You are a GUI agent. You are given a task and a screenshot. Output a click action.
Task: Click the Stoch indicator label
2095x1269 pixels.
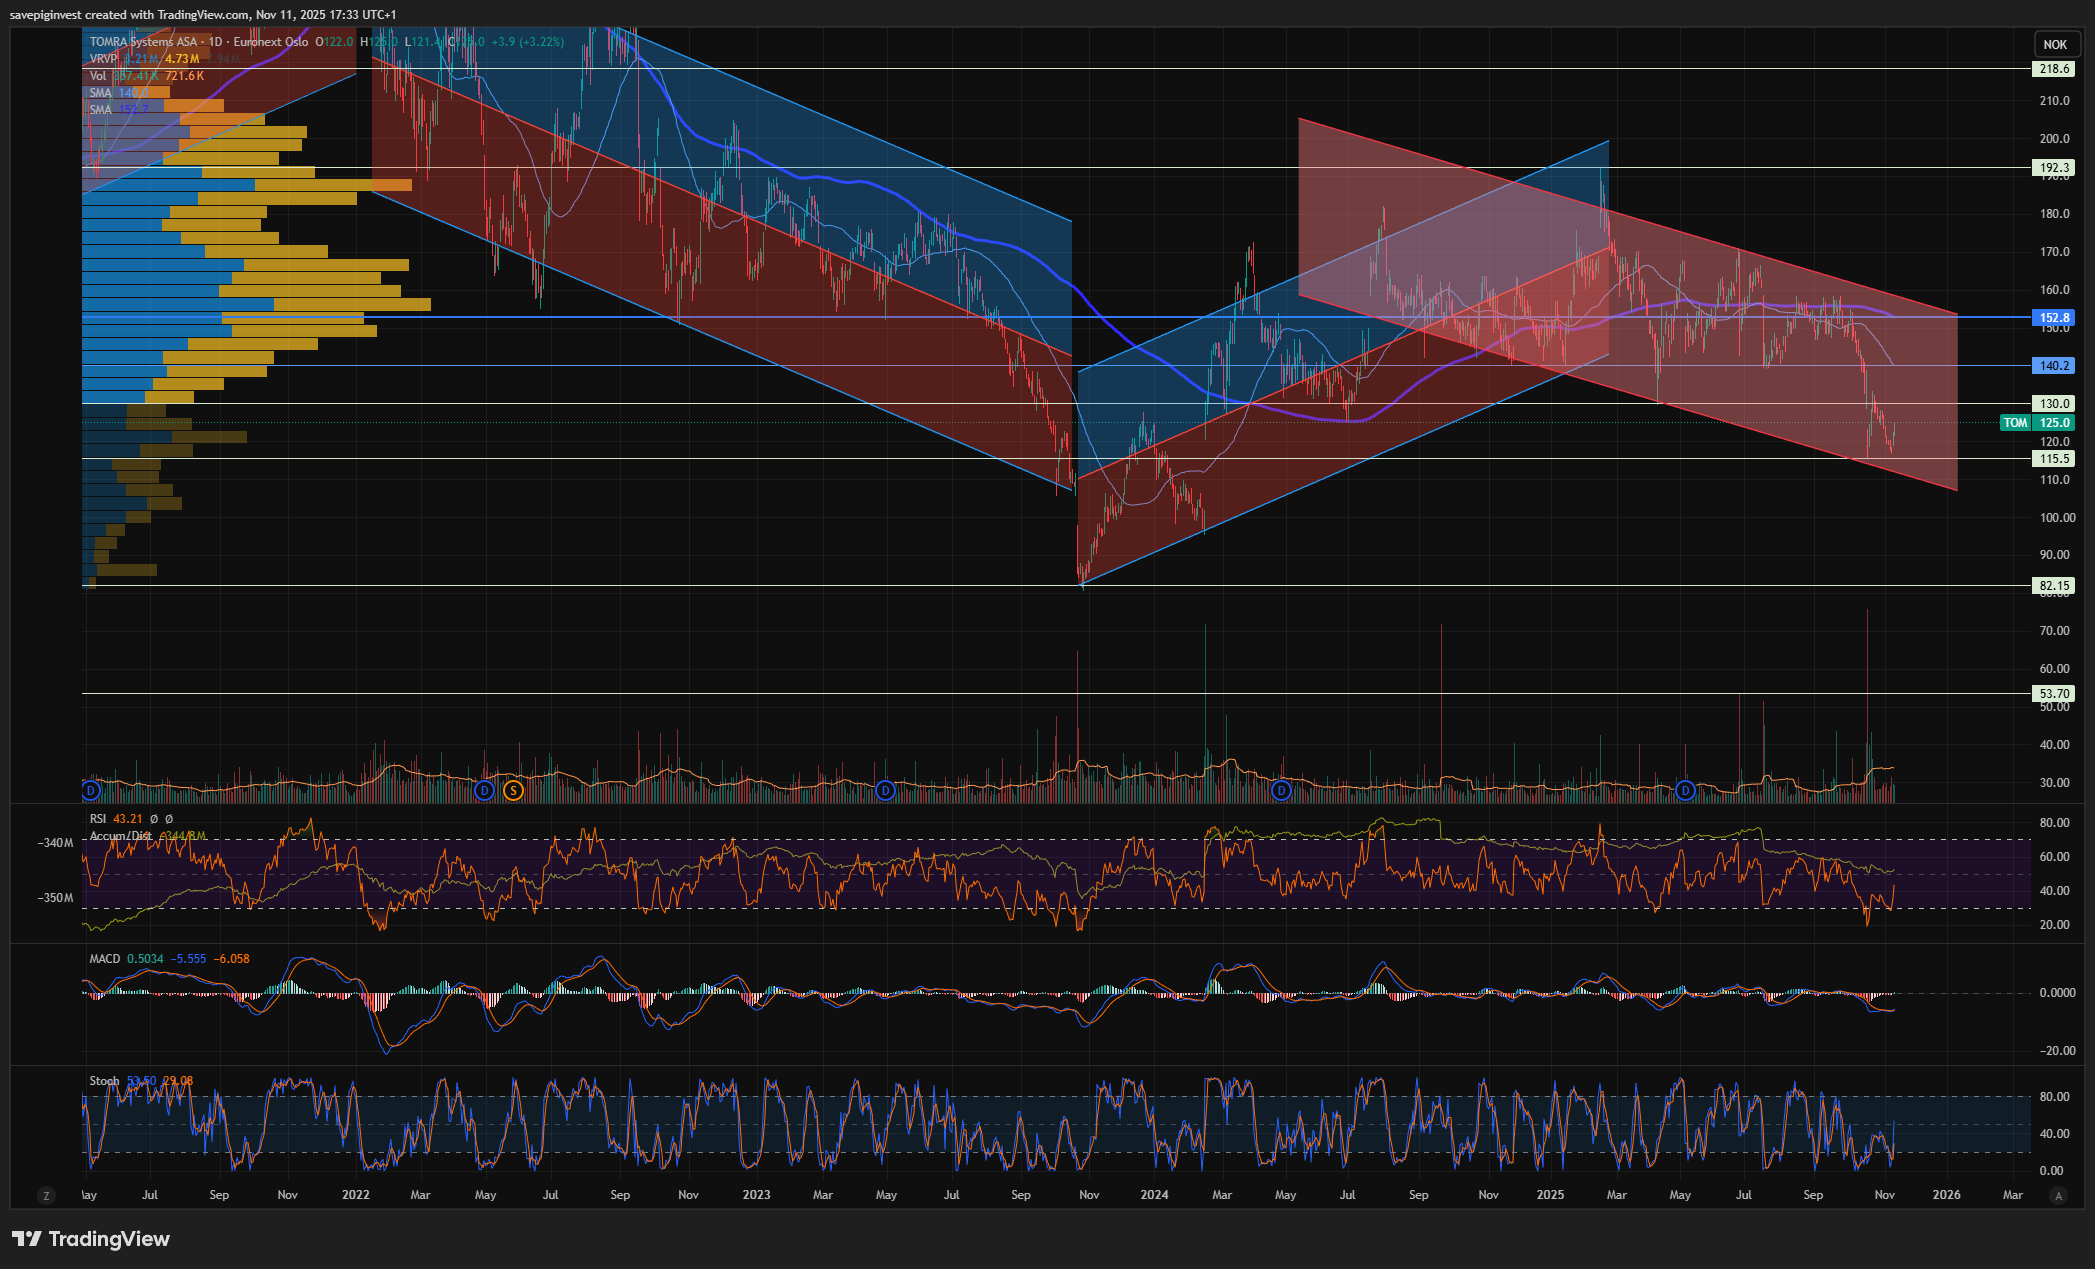click(x=104, y=1081)
